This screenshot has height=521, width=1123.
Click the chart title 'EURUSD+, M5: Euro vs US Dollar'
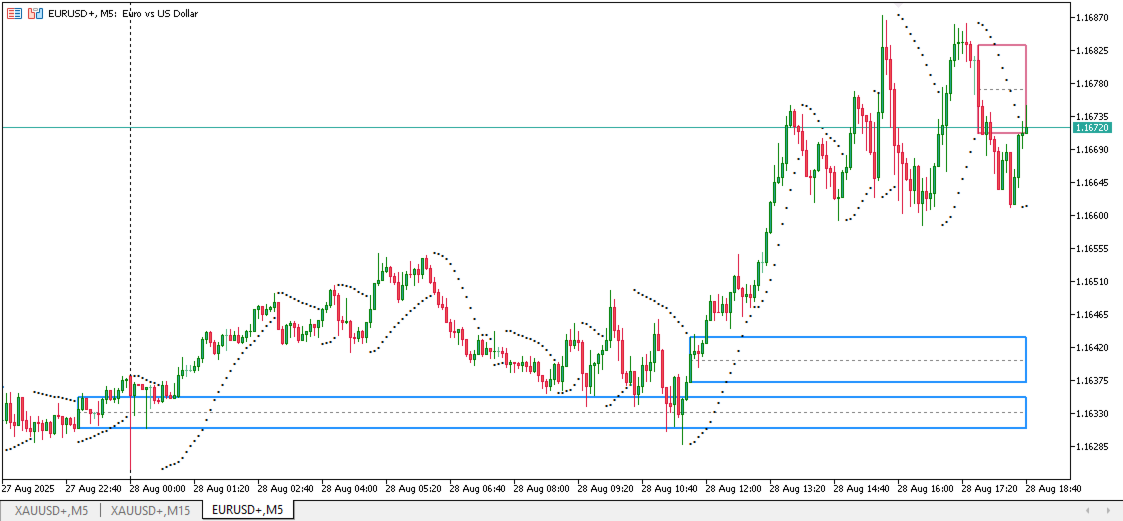122,13
